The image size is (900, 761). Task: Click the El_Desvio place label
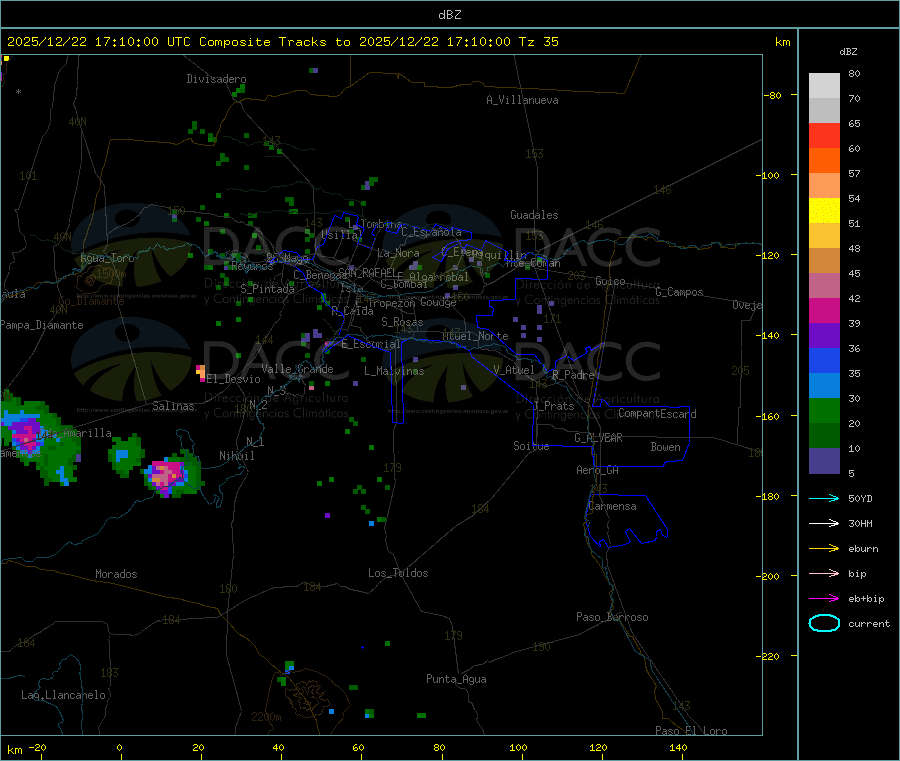pyautogui.click(x=234, y=379)
